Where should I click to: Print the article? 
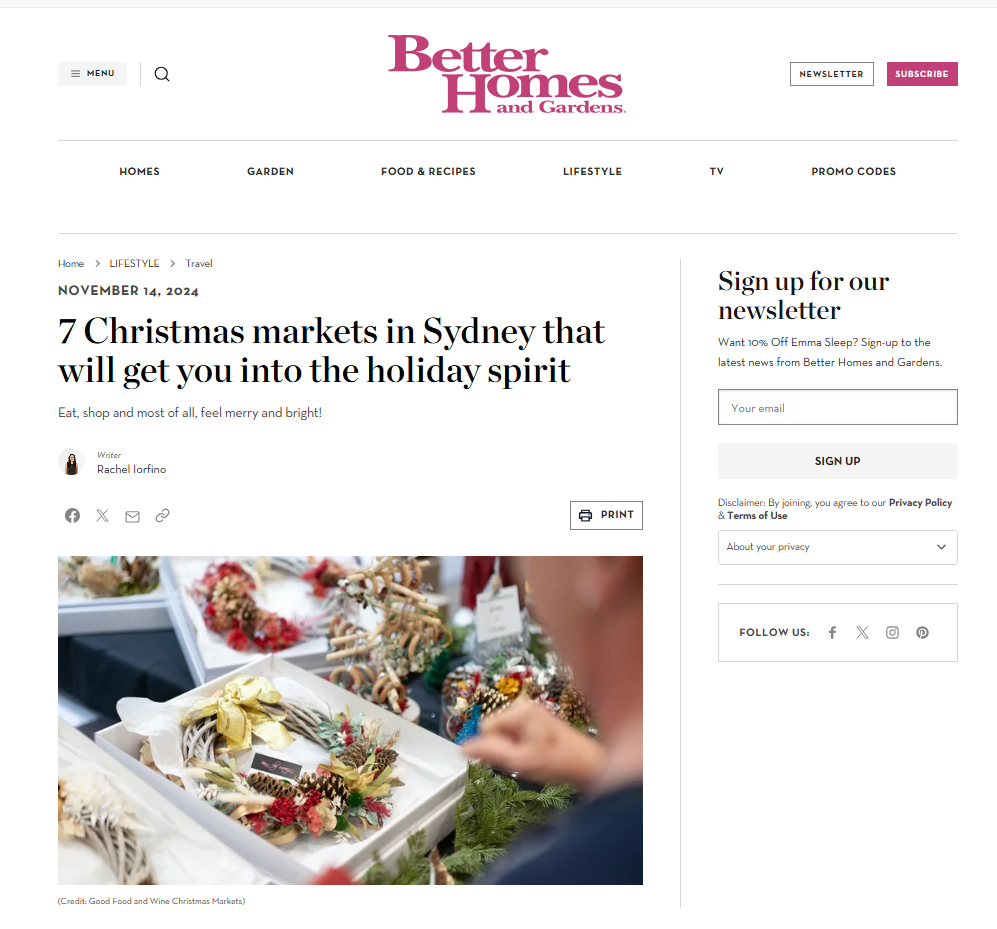click(606, 515)
